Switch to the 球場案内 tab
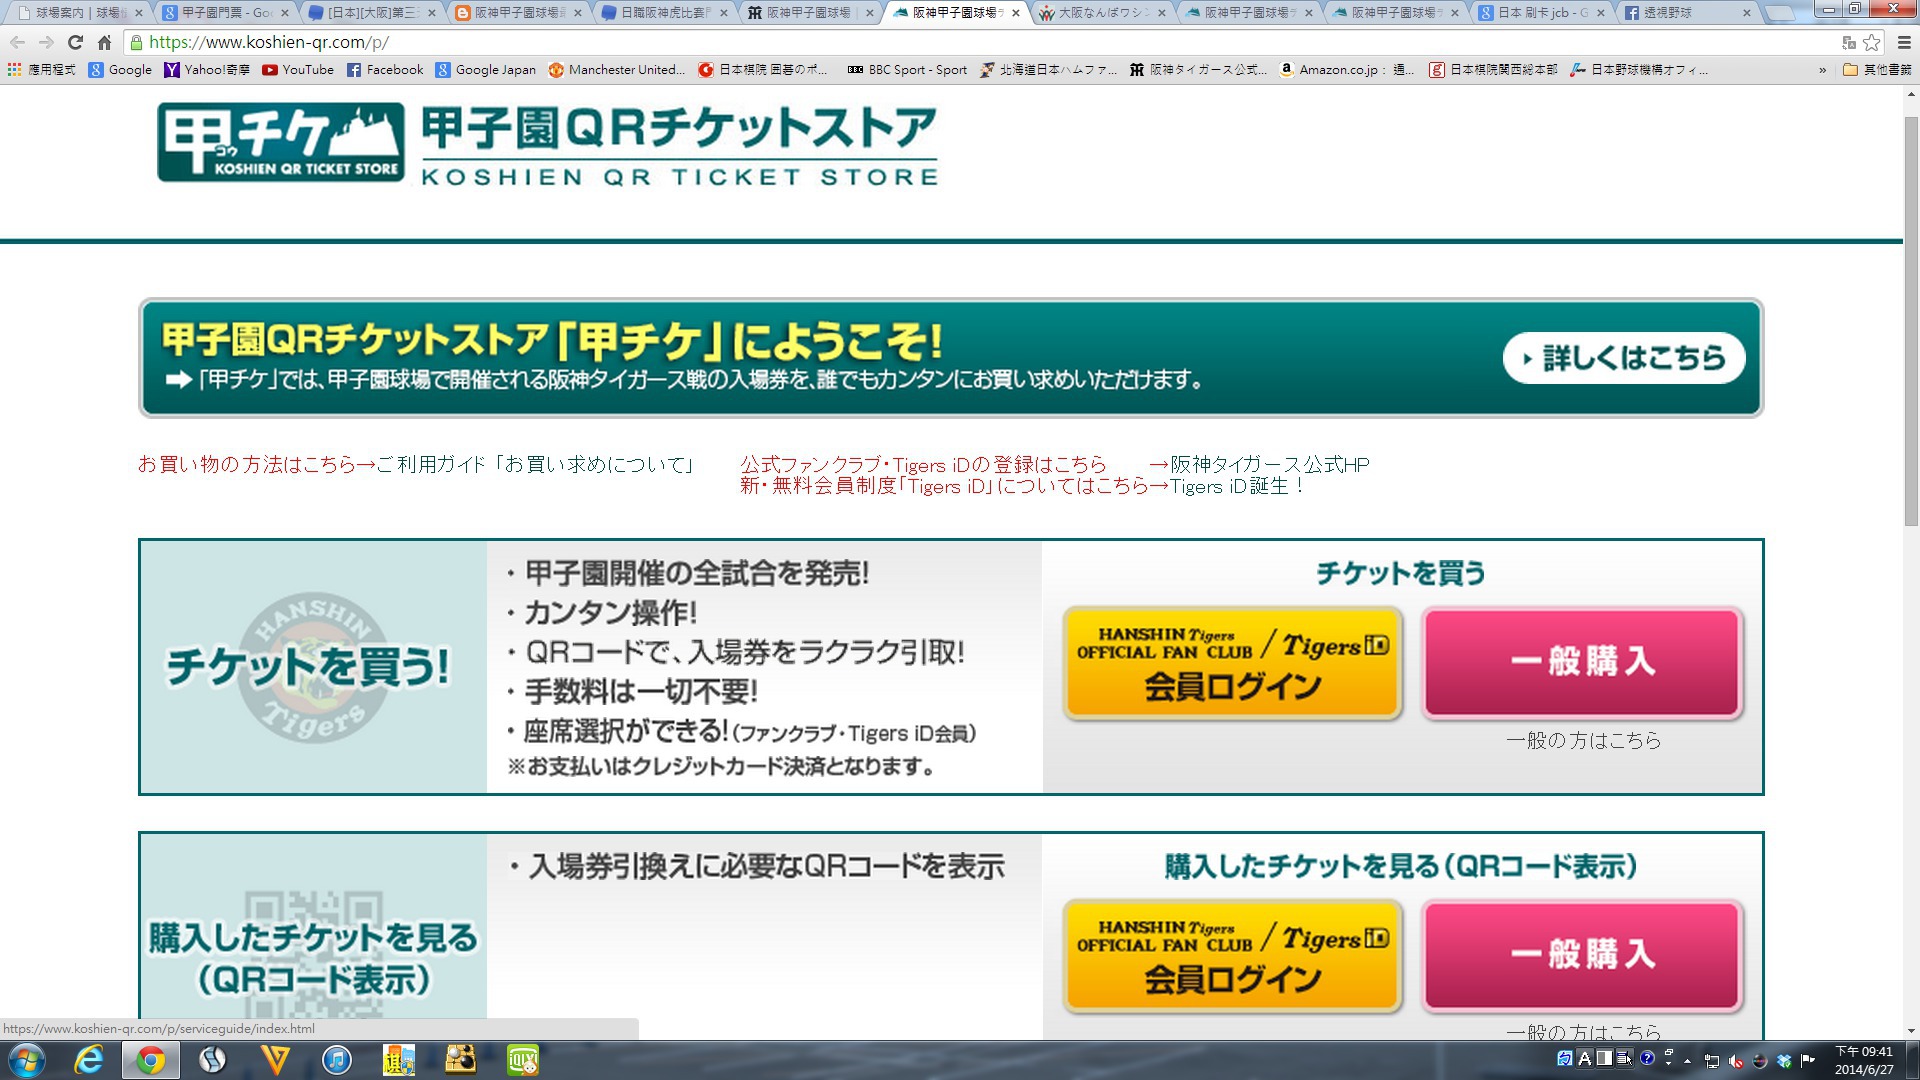The image size is (1920, 1080). point(78,13)
